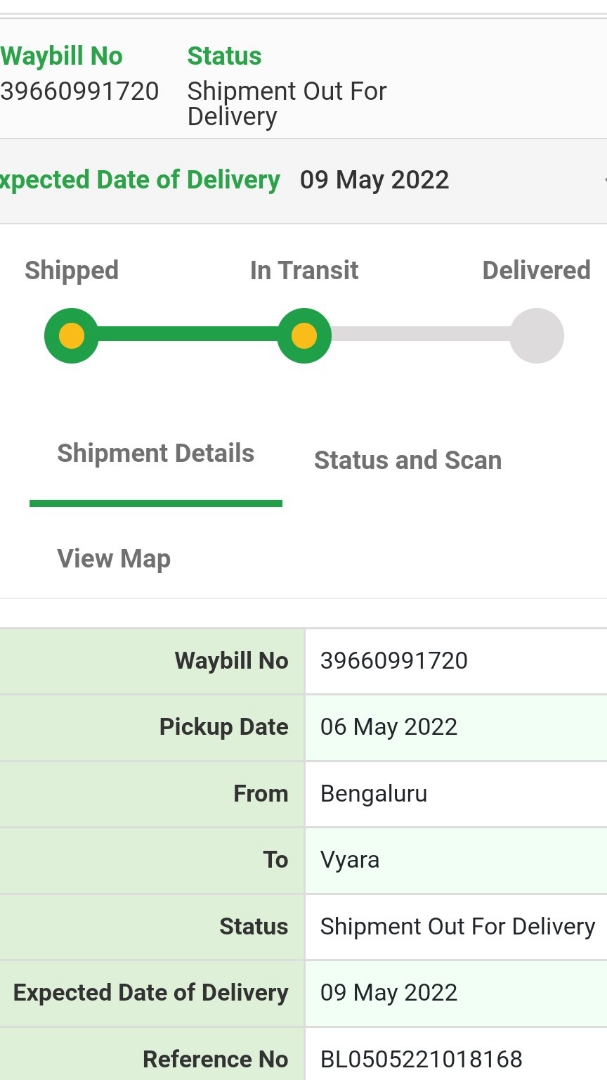Tap the top header Shipment Out For Delivery status

[287, 104]
